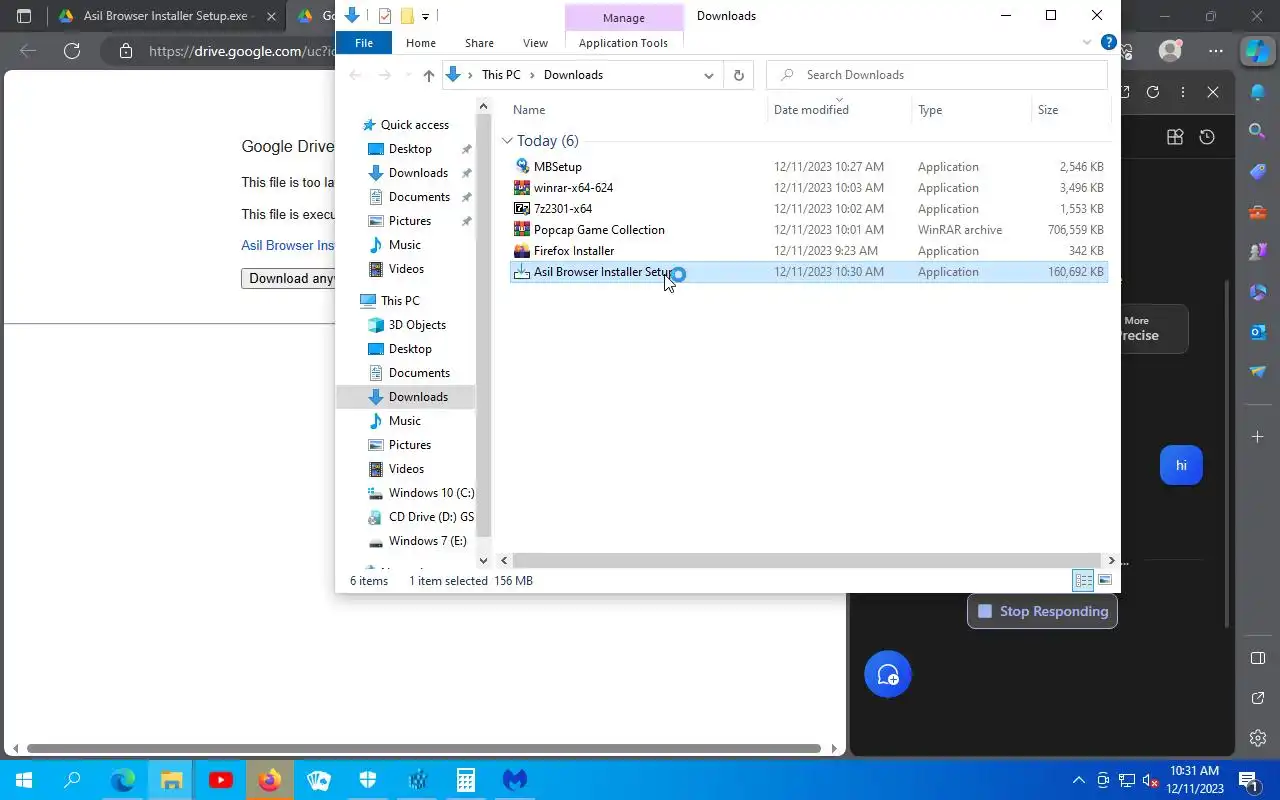Viewport: 1280px width, 800px height.
Task: Select 3D Objects in navigation pane
Action: (x=417, y=325)
